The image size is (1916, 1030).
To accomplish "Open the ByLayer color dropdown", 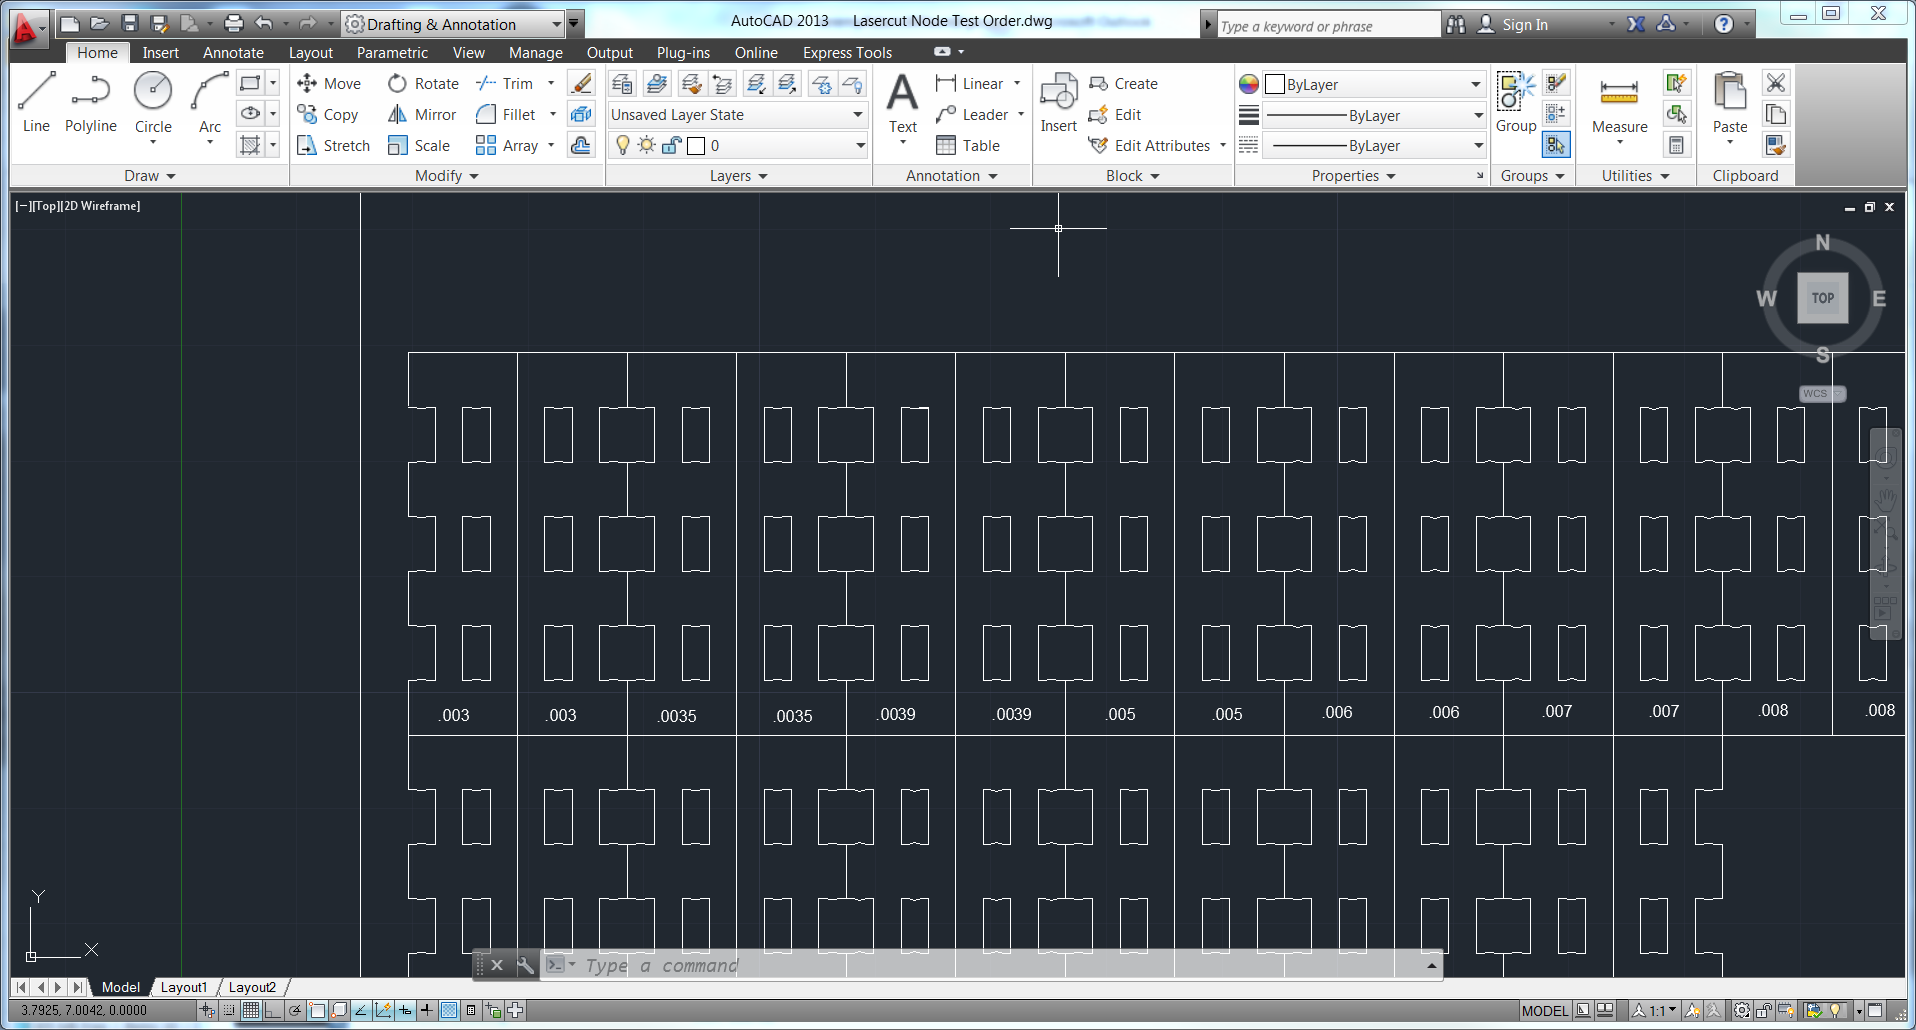I will click(x=1373, y=85).
